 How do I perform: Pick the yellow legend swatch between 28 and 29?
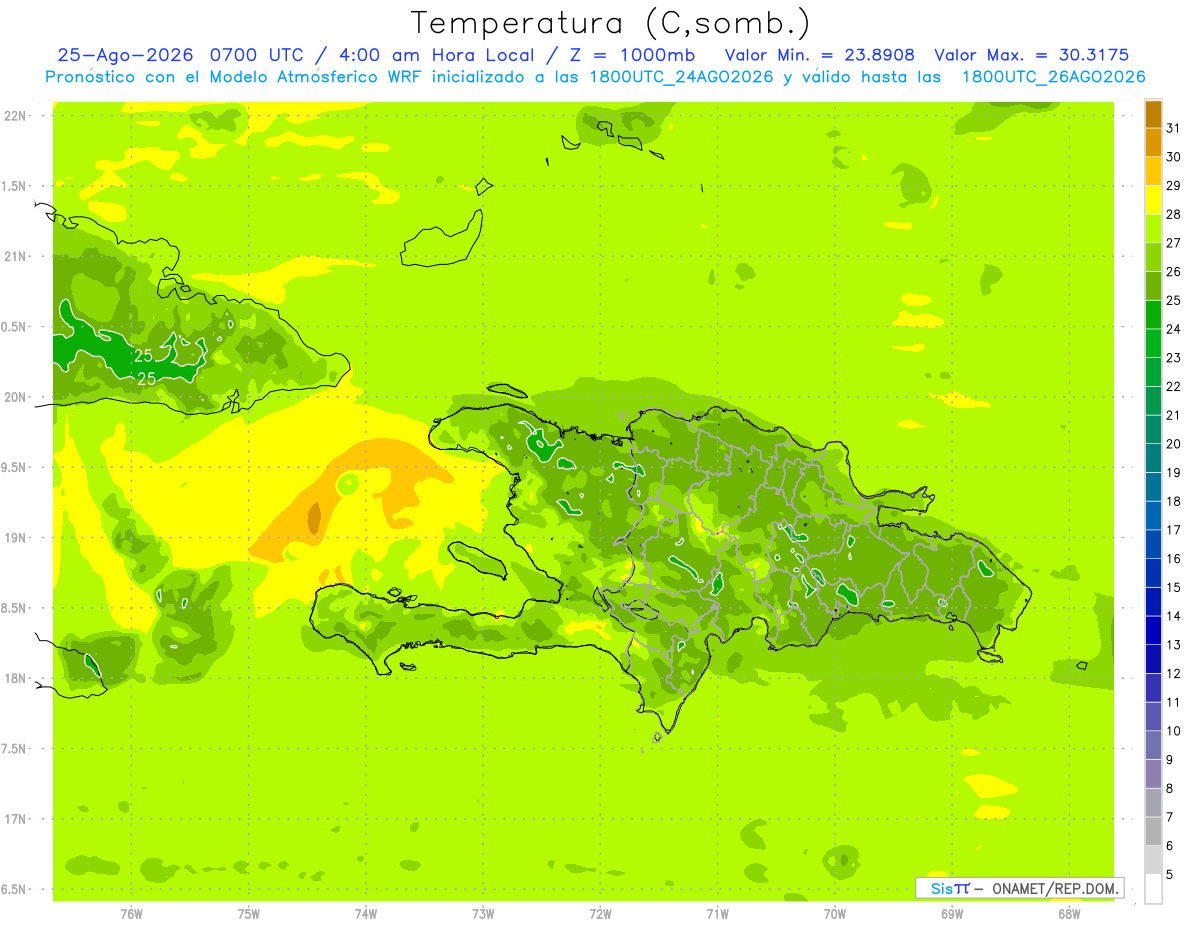coord(1153,200)
